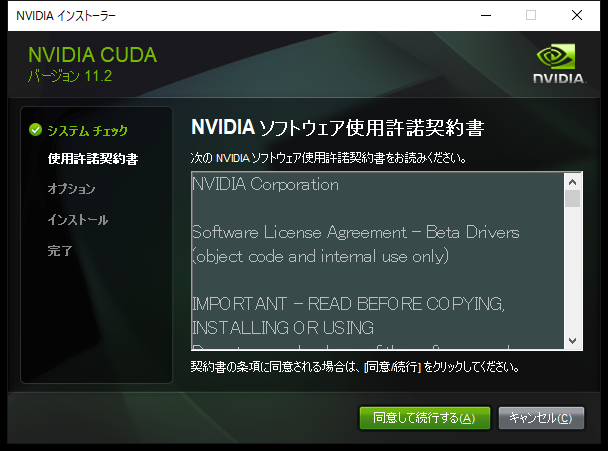
Task: Select the システム チェック step
Action: click(87, 130)
